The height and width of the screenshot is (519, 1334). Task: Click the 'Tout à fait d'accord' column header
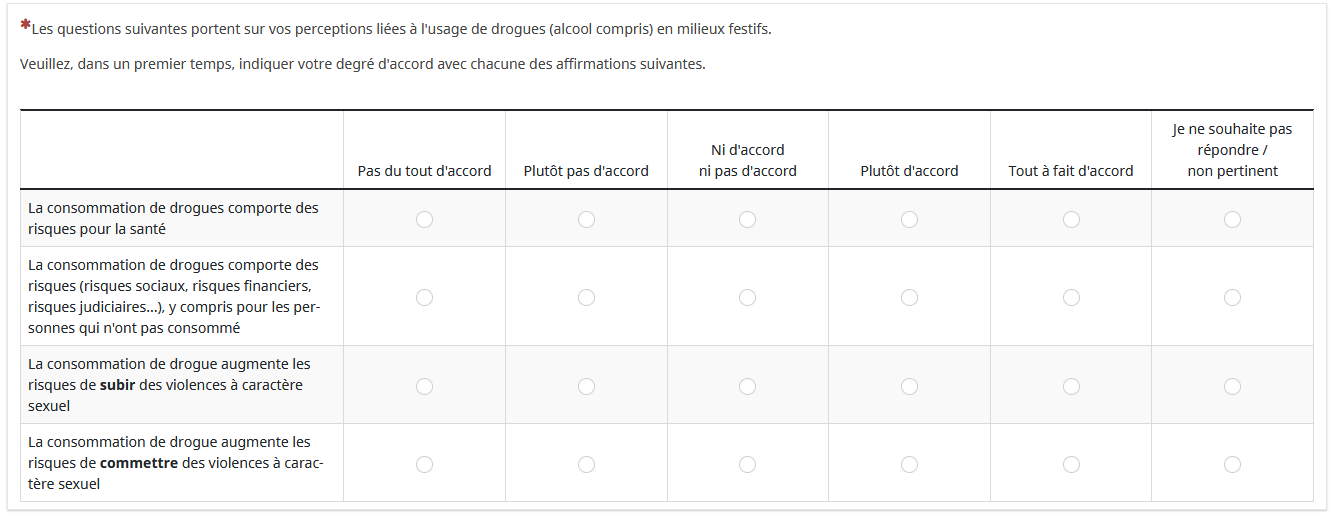point(1071,171)
